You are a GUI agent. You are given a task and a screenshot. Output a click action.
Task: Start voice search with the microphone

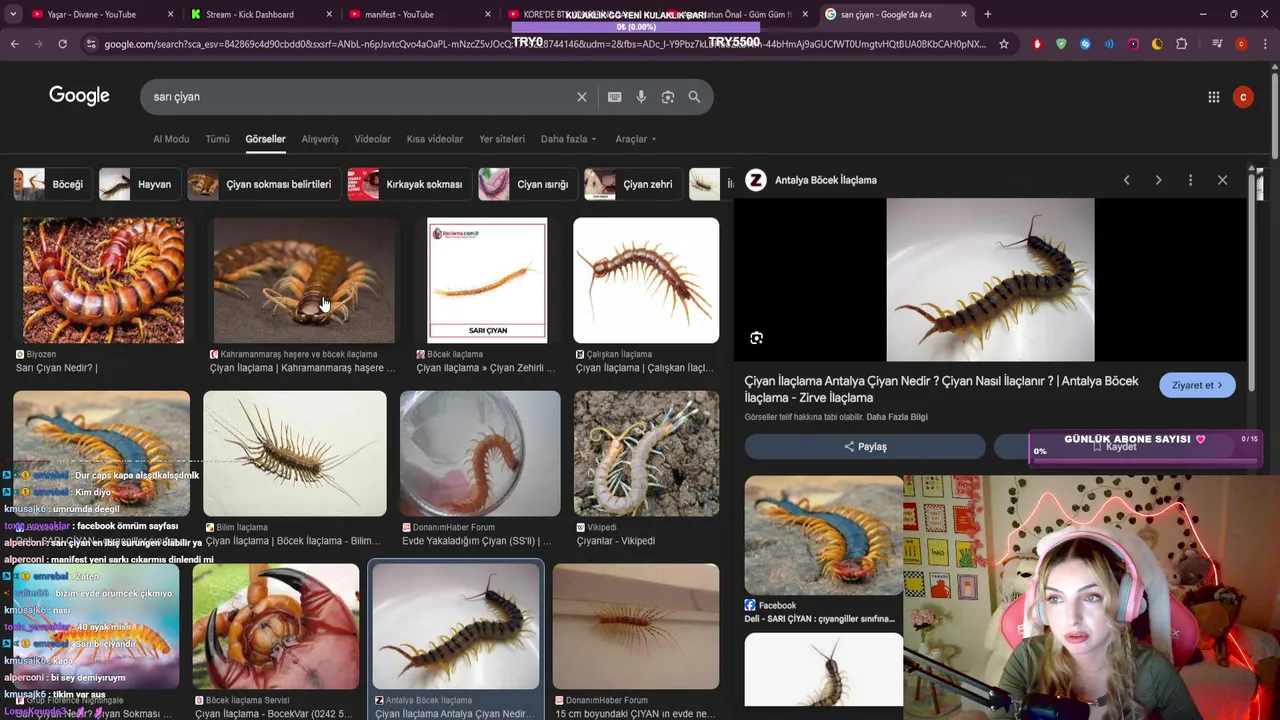641,97
